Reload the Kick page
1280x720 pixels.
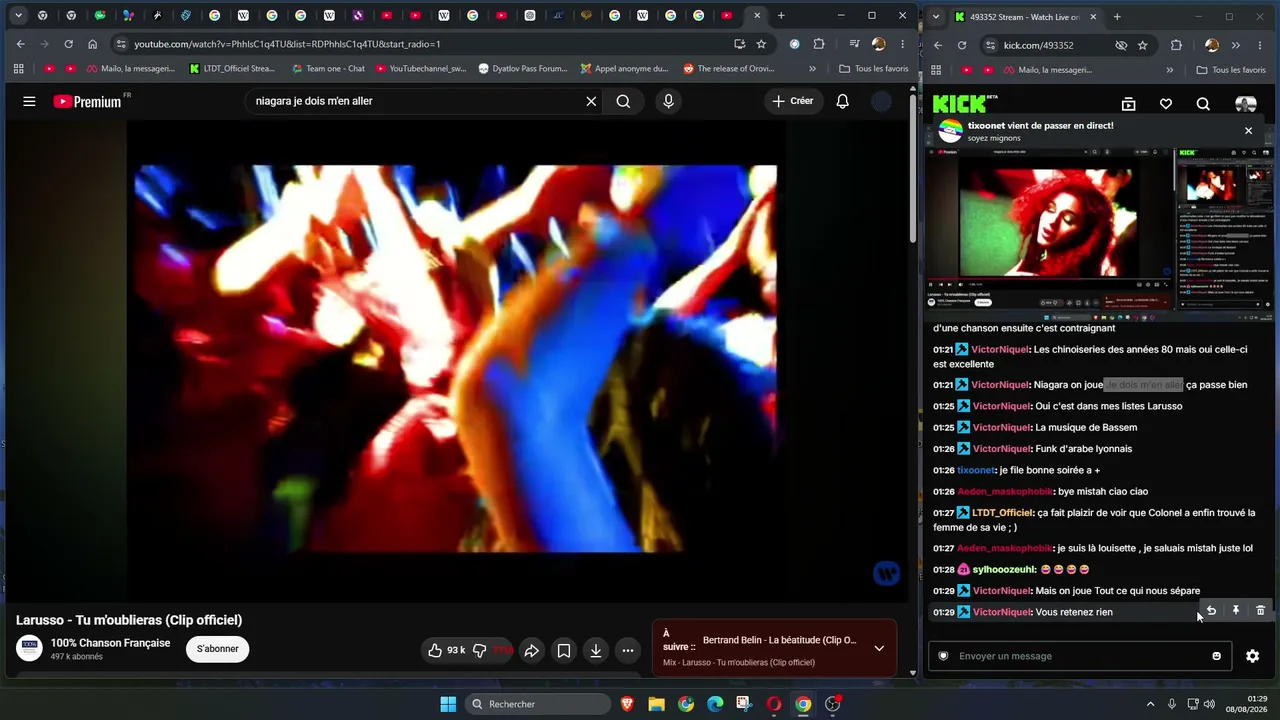click(x=962, y=45)
